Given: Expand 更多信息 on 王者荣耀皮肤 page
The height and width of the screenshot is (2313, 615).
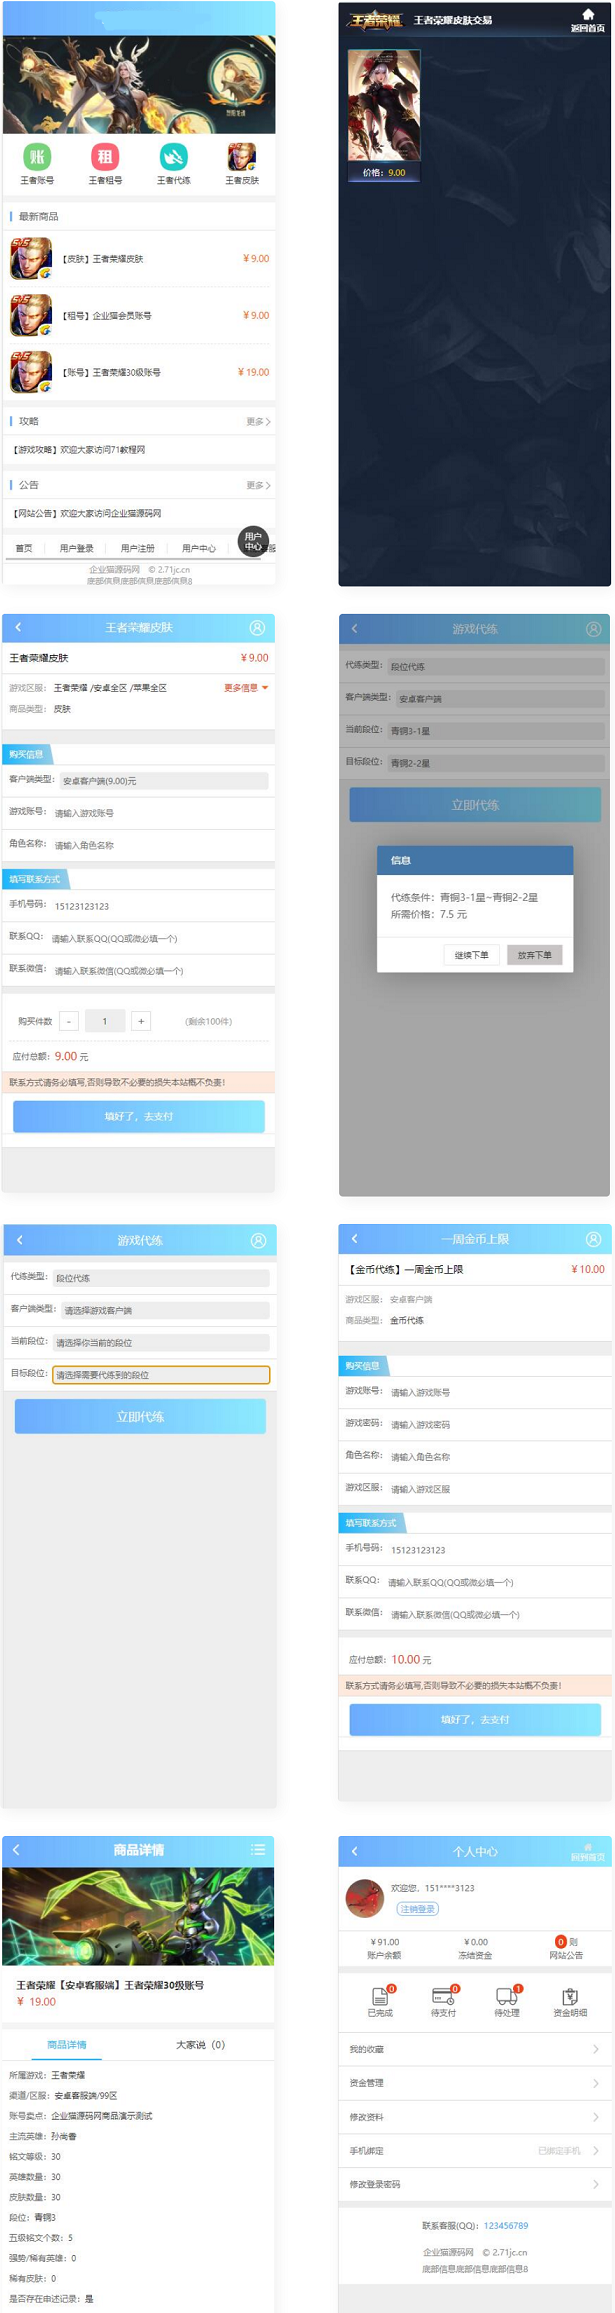Looking at the screenshot, I should [x=246, y=687].
